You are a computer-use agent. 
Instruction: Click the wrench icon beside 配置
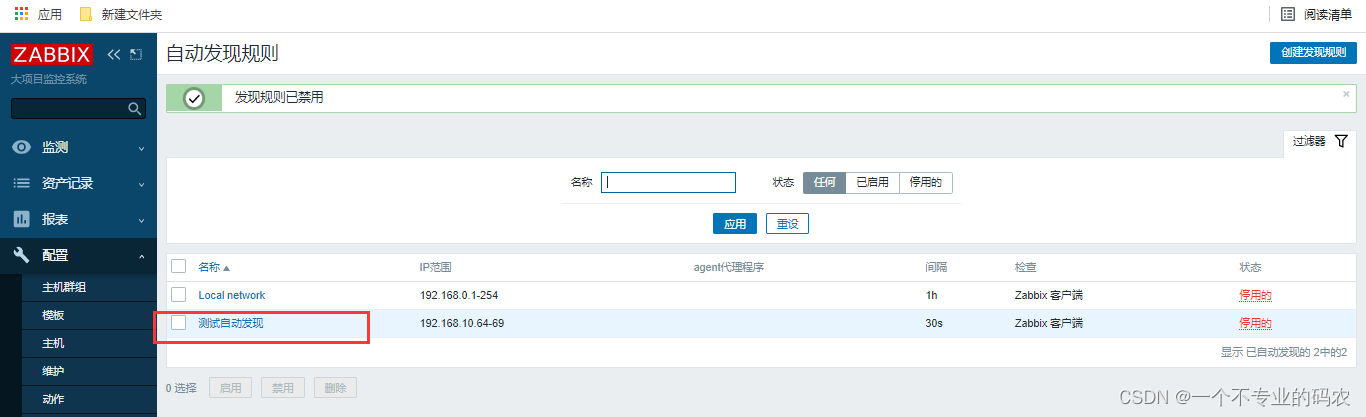(21, 255)
